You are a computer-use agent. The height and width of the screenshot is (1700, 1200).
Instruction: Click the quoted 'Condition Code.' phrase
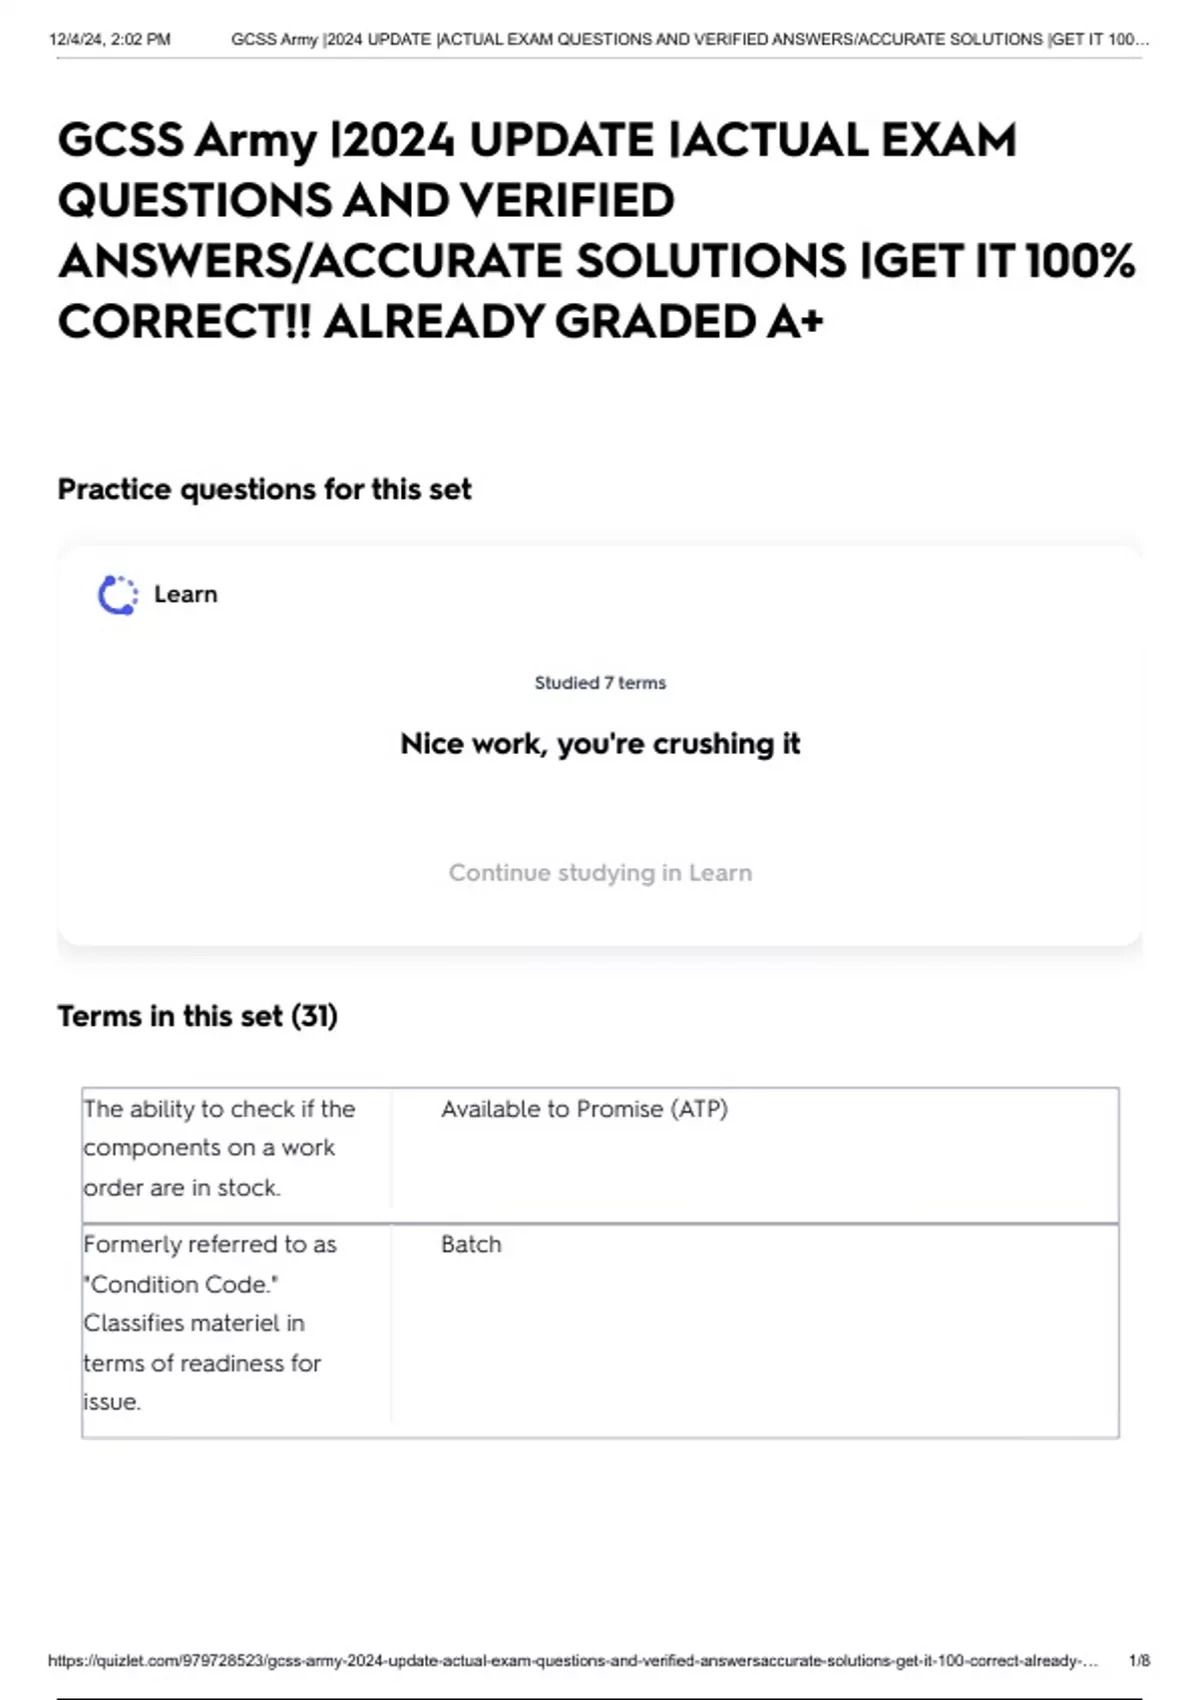(x=181, y=1285)
